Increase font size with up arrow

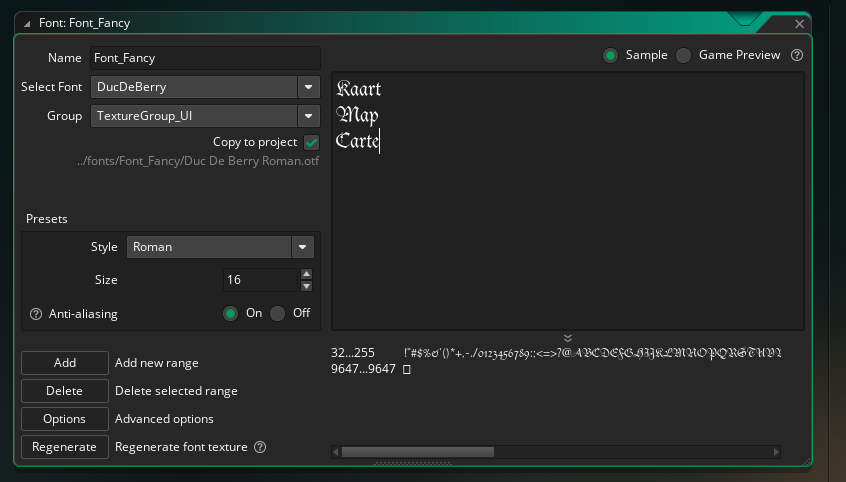pos(306,274)
